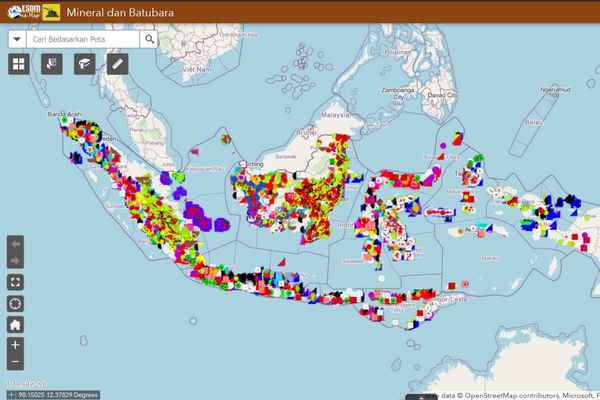
Task: Open the basemap gallery grid widget
Action: 18,65
